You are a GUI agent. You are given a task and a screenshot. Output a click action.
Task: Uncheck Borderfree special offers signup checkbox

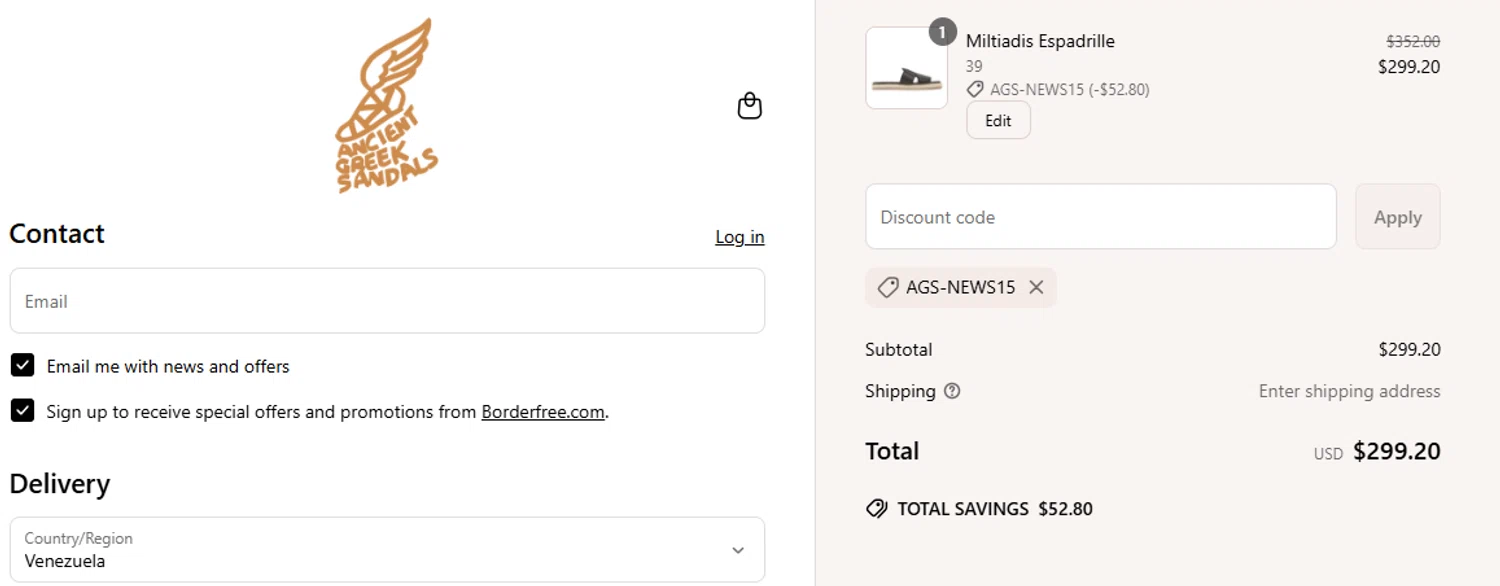(x=23, y=410)
